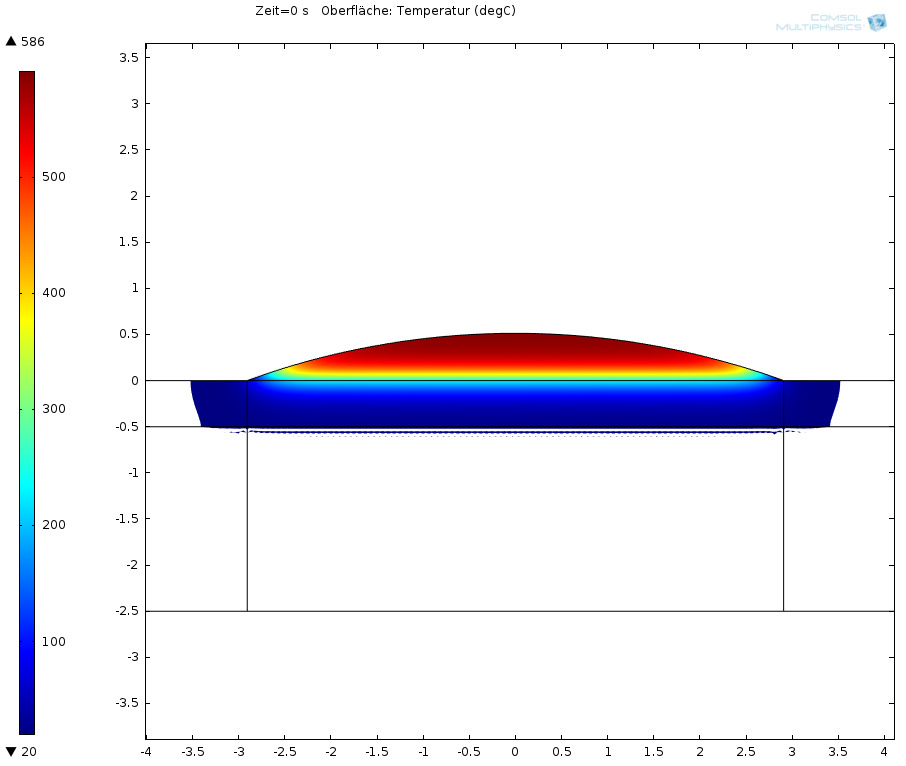Click the dark blue right wing of the part
The image size is (906, 766).
tap(811, 403)
